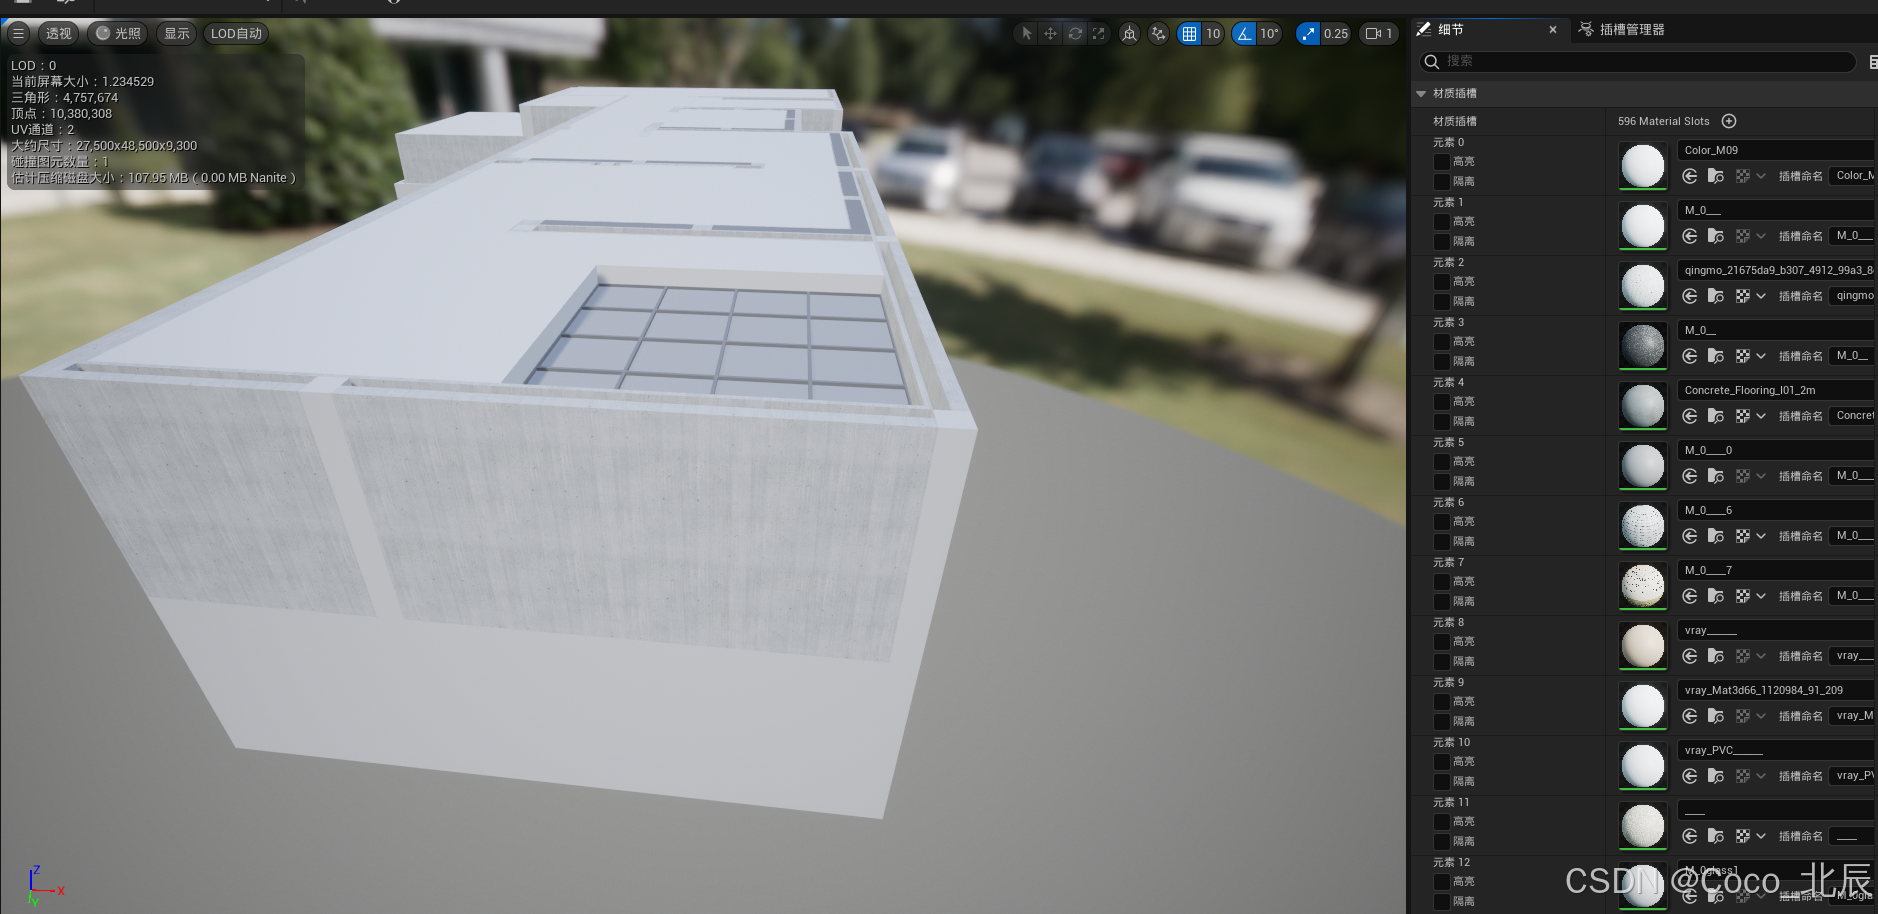Click the Concrete_Flooring material thumbnail
The height and width of the screenshot is (914, 1878).
pos(1643,406)
